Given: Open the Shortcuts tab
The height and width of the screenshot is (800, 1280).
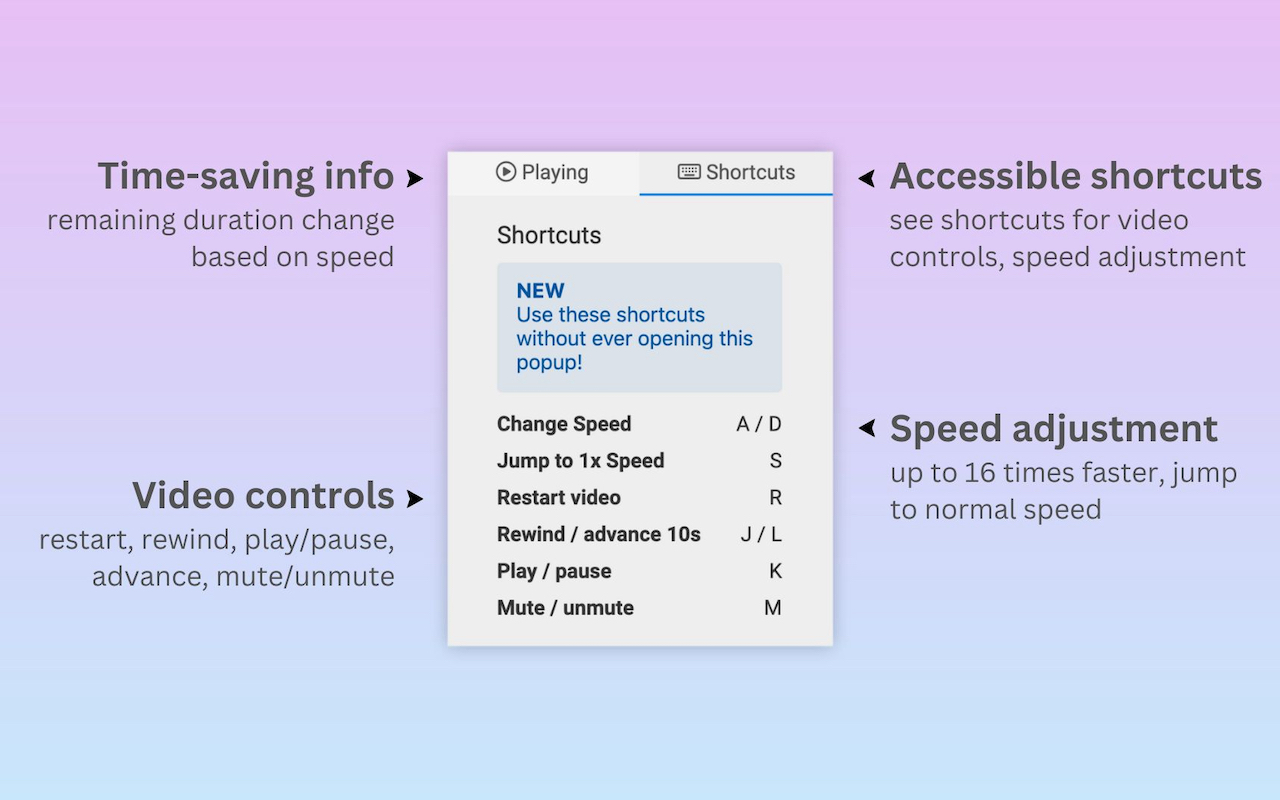Looking at the screenshot, I should click(x=736, y=172).
